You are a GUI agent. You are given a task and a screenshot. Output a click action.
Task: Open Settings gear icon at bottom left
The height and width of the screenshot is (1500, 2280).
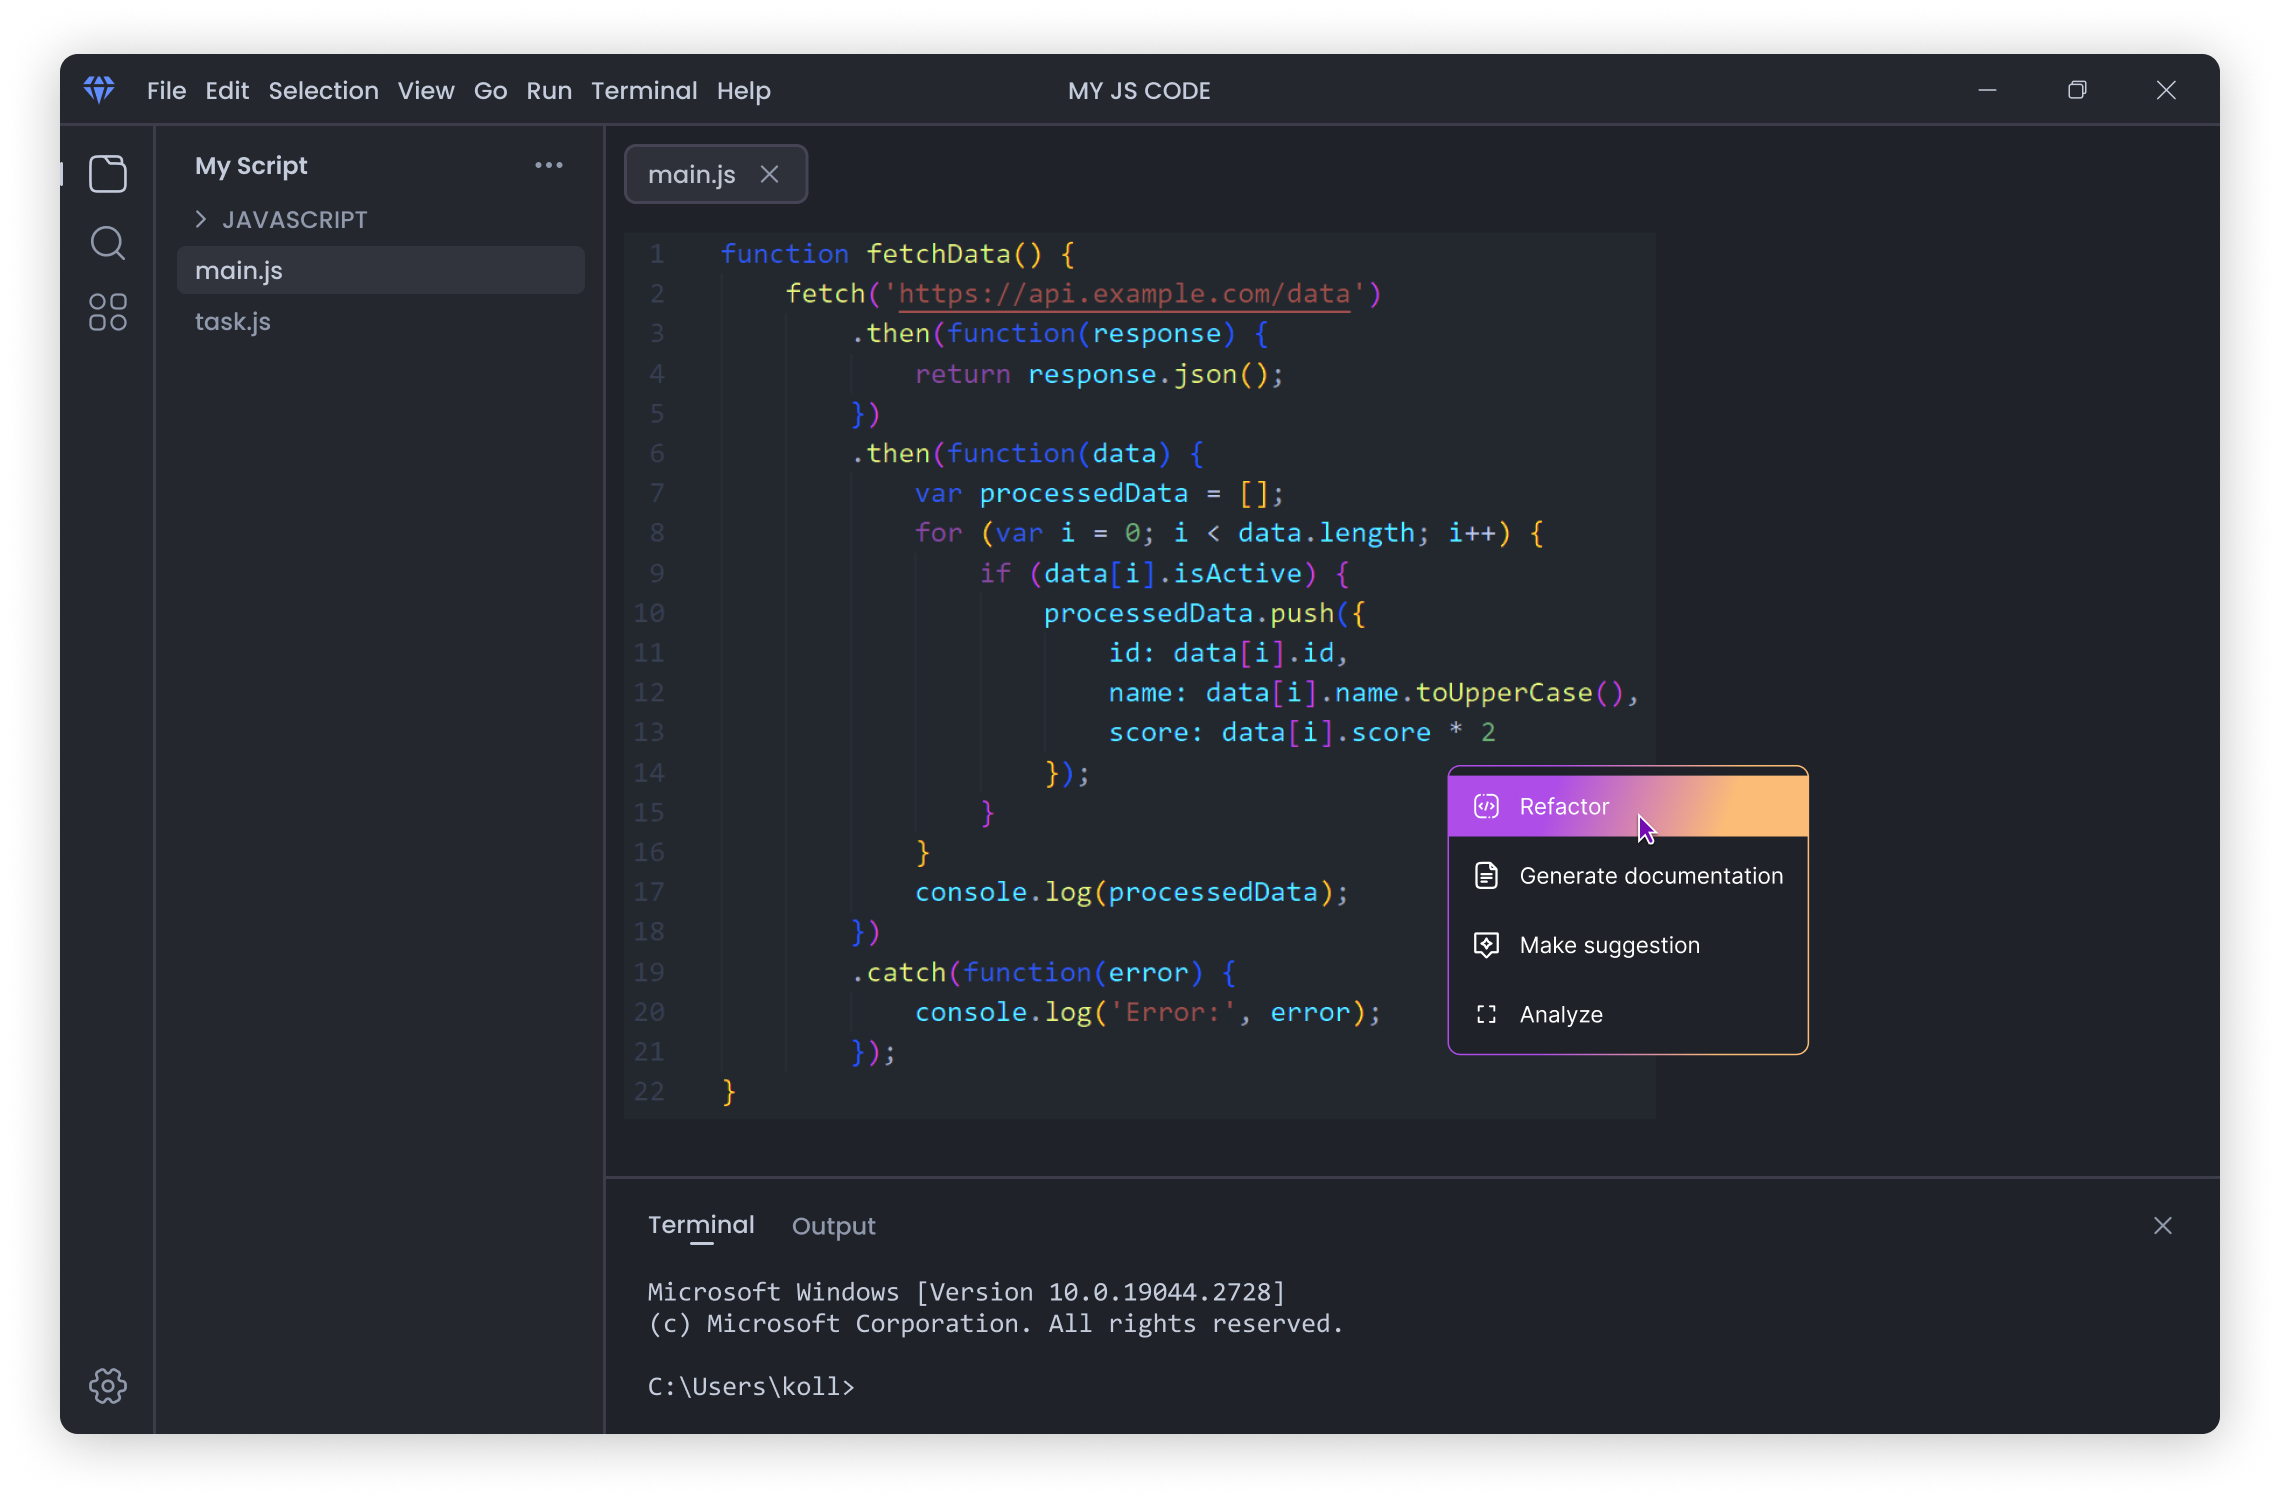108,1385
